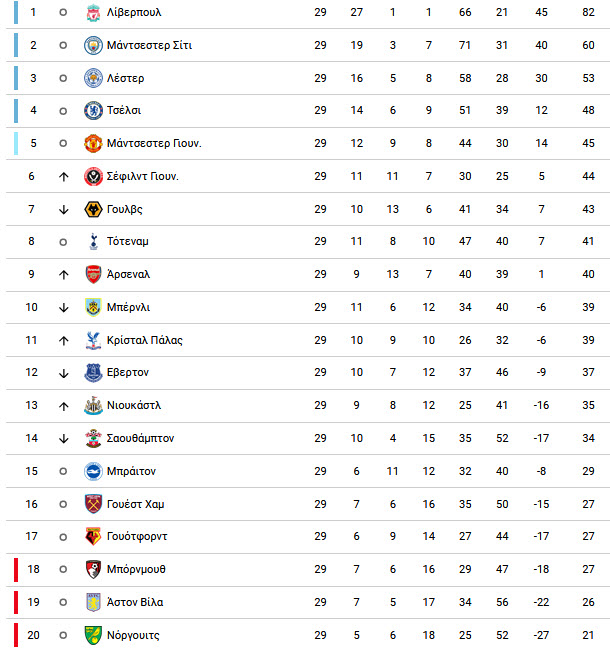Open the Σαουθάμπτον team page

pos(140,438)
